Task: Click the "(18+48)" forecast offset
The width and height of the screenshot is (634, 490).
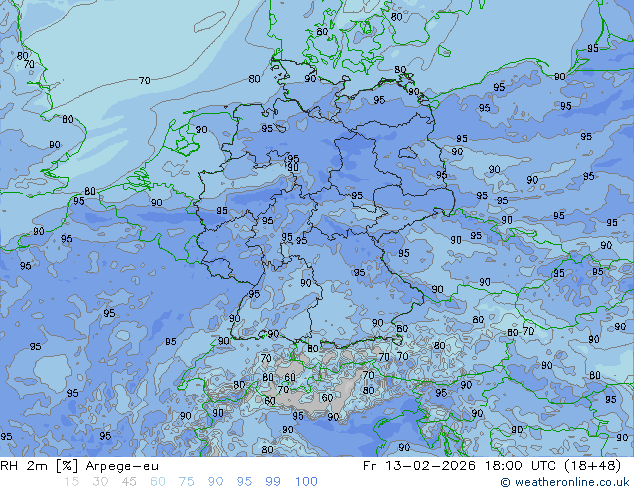Action: [593, 466]
